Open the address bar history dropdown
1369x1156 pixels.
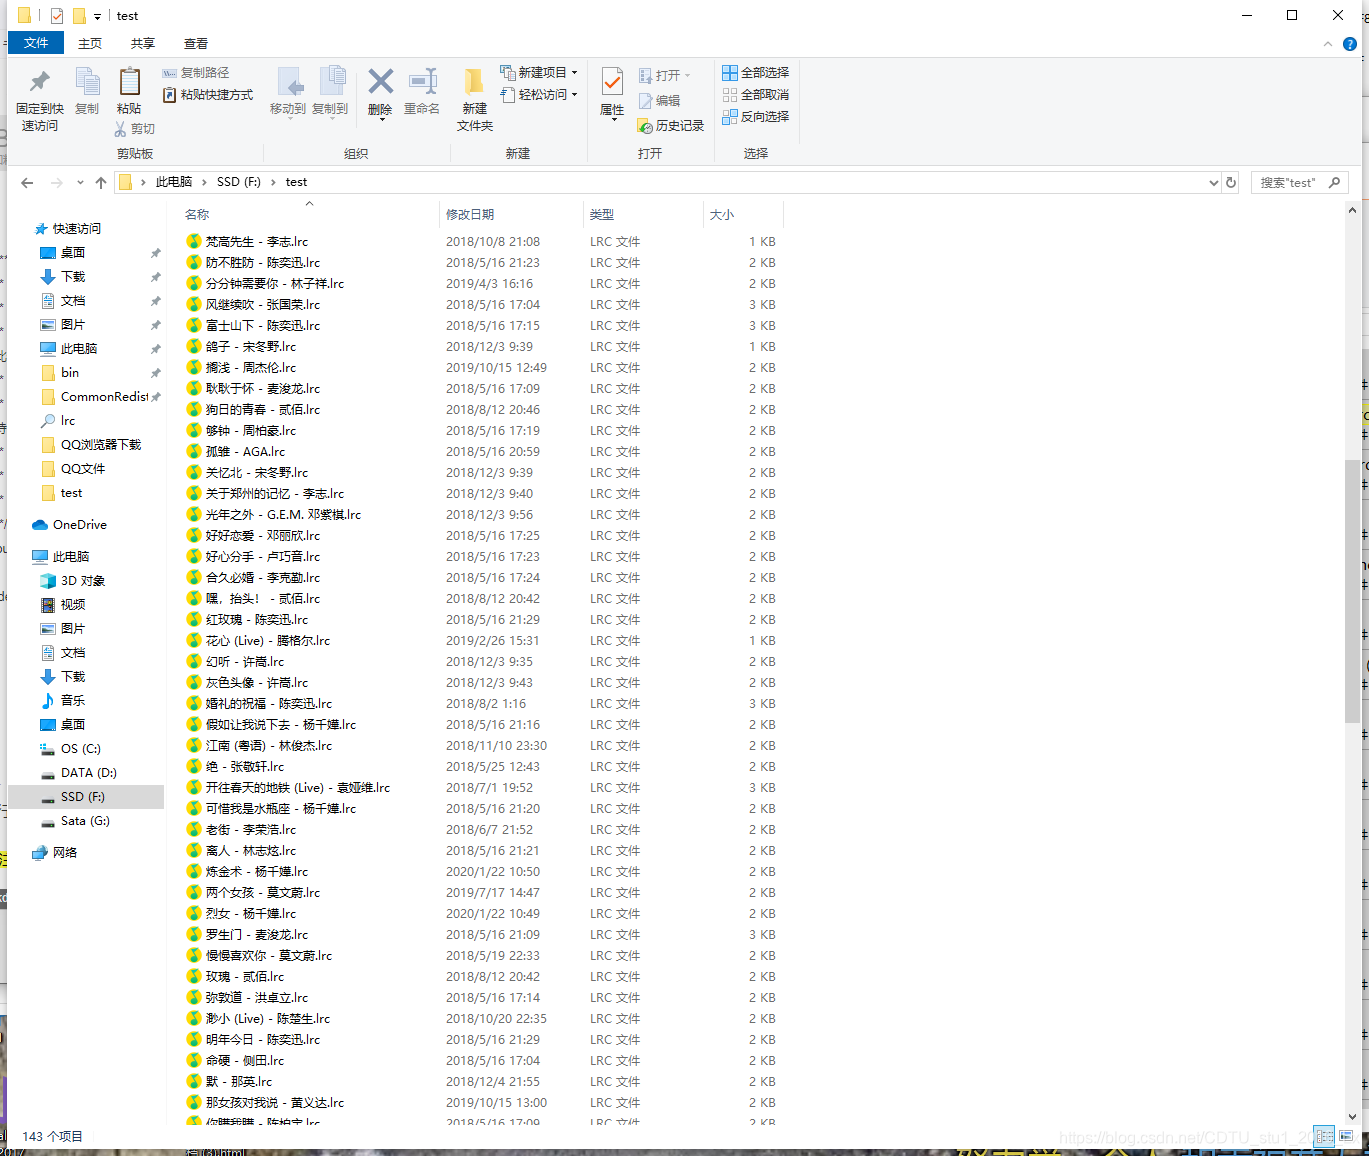point(1213,183)
